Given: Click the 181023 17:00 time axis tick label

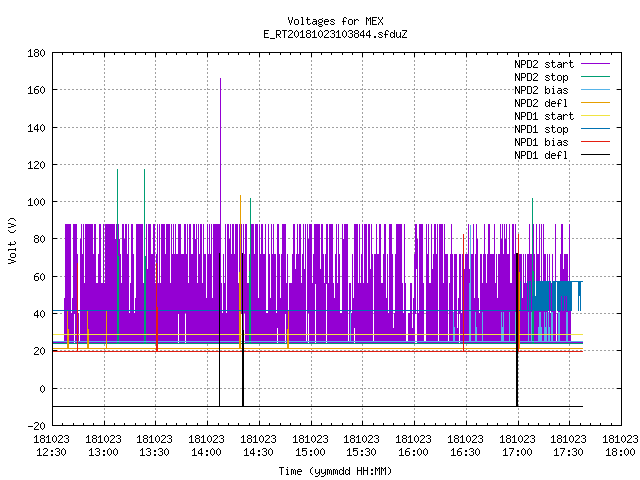Looking at the screenshot, I should coord(517,446).
